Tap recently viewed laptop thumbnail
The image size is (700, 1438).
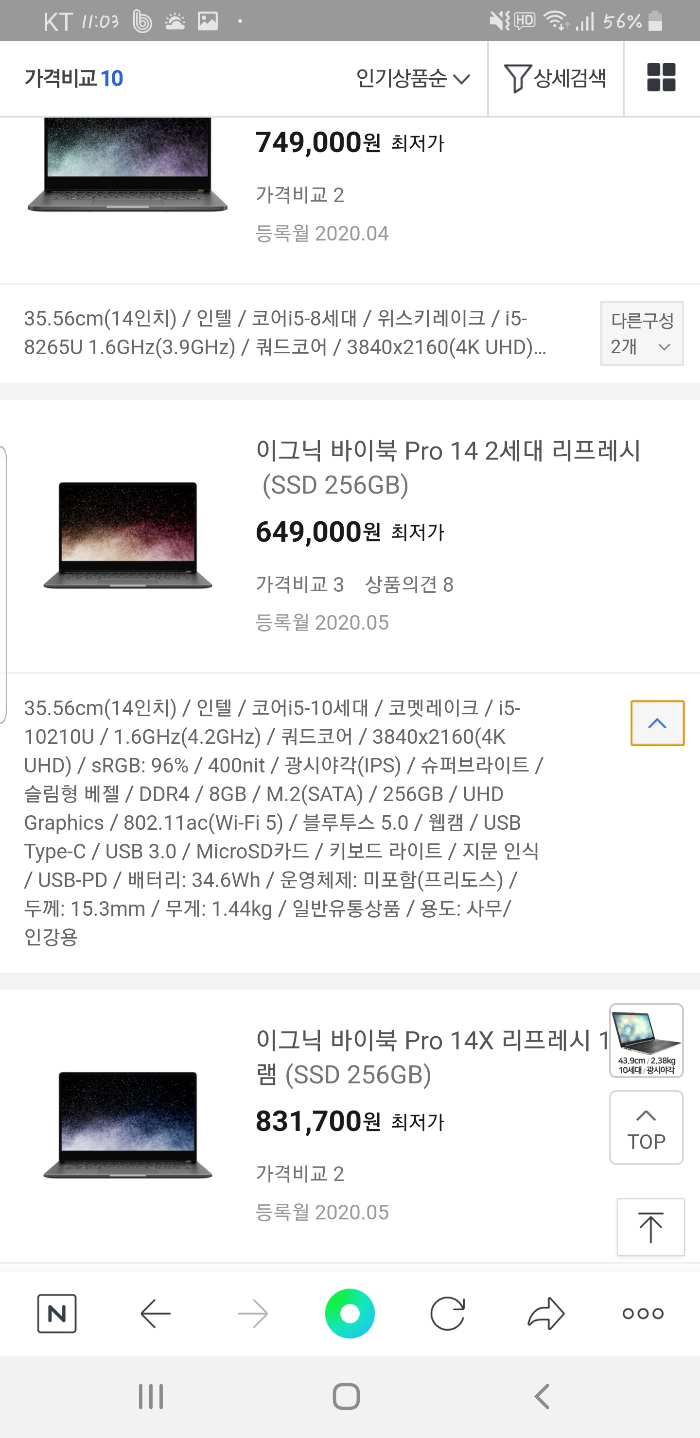pos(646,1040)
